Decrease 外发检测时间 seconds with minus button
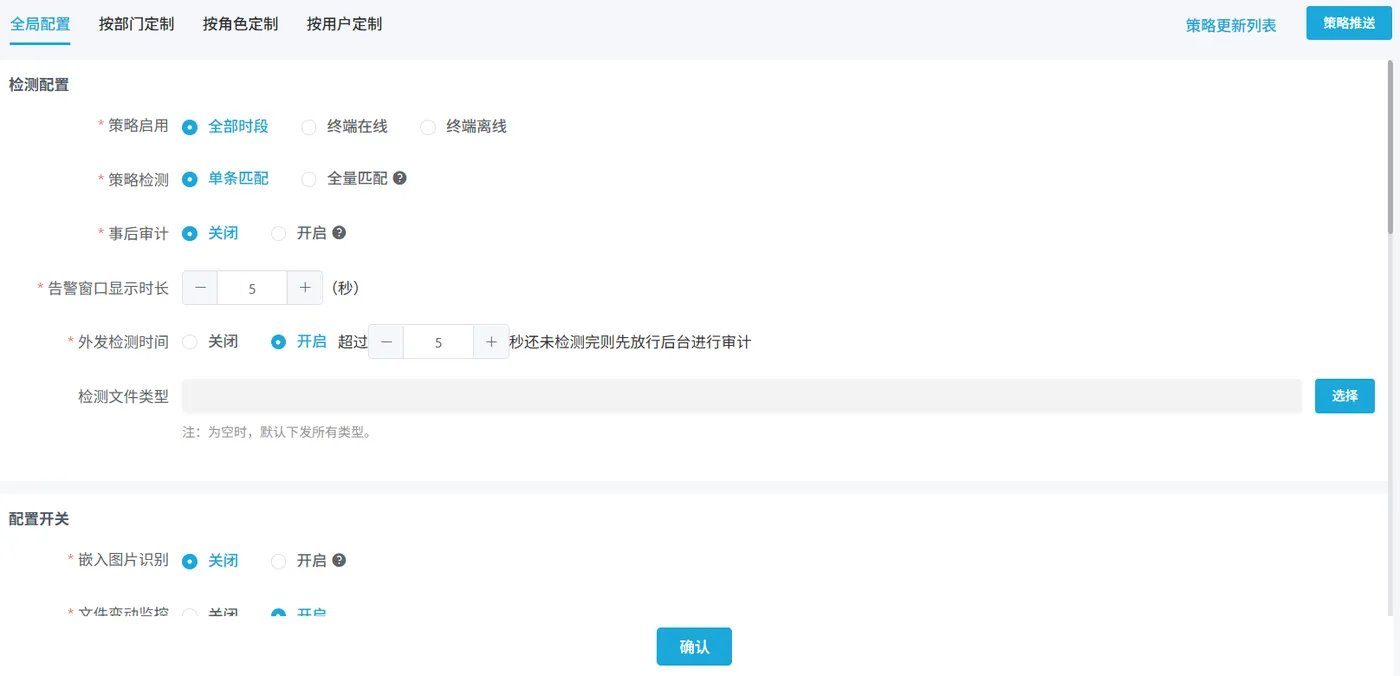 [x=386, y=342]
